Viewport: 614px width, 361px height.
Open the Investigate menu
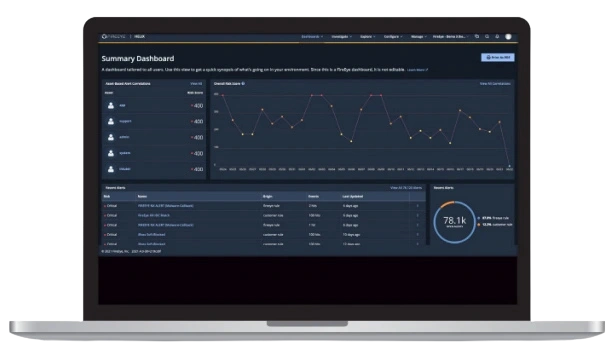click(x=341, y=36)
